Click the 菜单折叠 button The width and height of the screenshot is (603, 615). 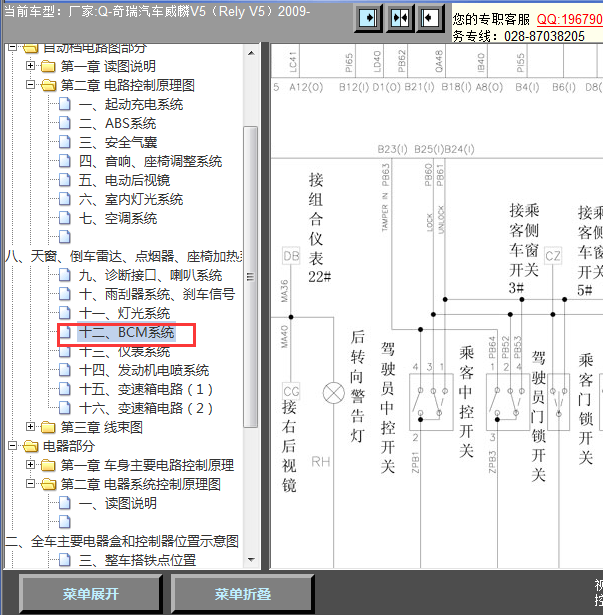pos(242,594)
